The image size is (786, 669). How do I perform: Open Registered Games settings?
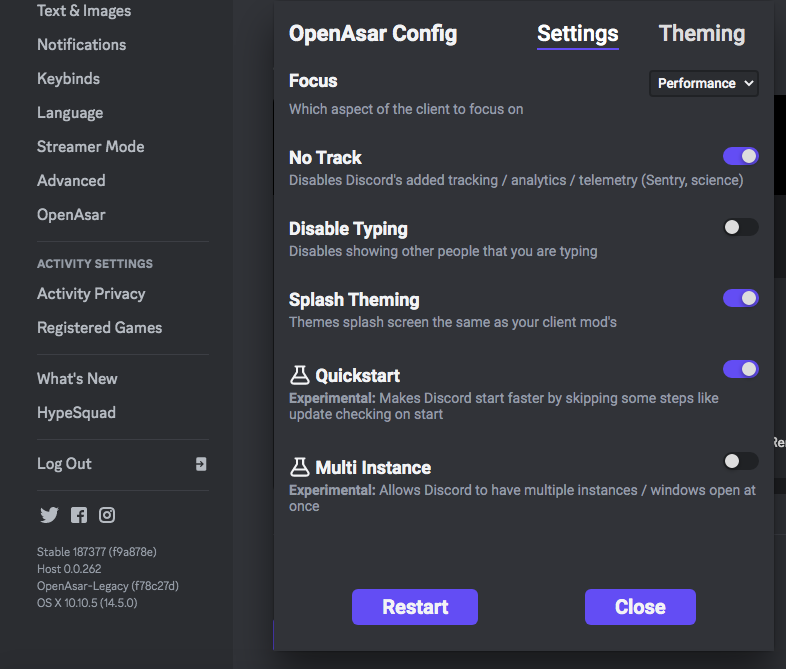pyautogui.click(x=100, y=328)
